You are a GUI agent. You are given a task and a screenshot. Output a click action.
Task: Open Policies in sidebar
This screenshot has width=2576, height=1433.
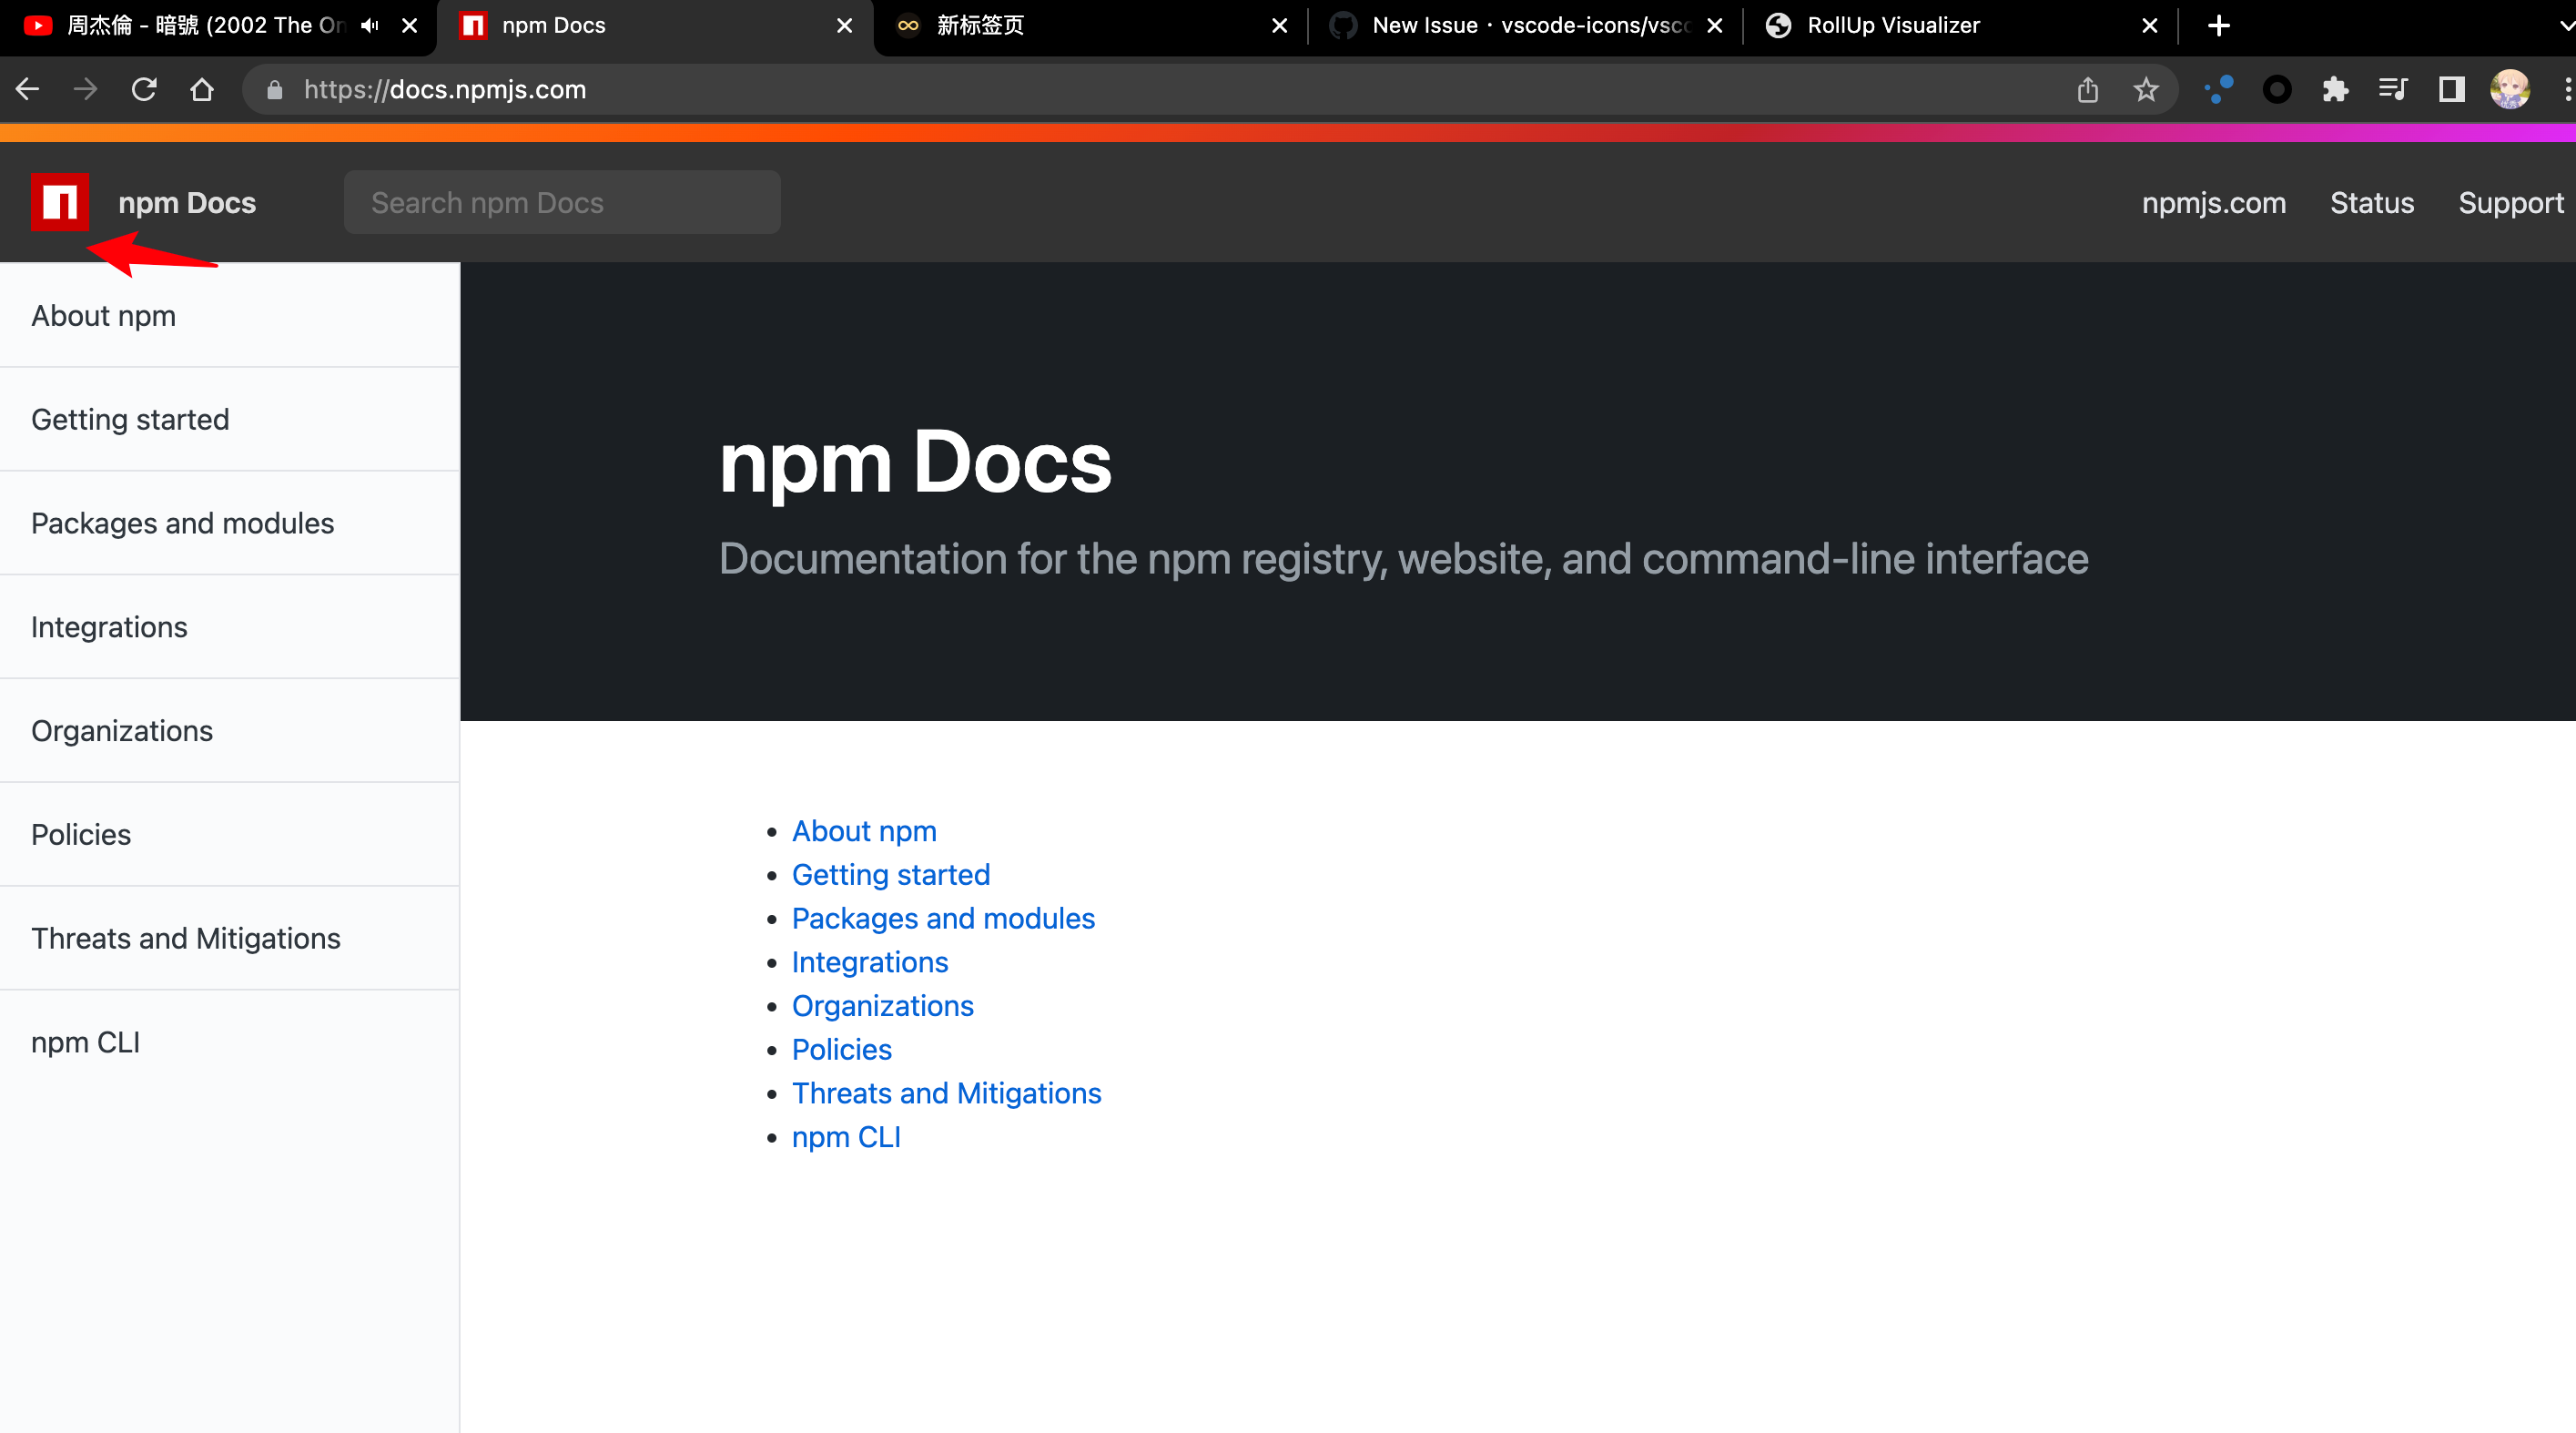[230, 835]
